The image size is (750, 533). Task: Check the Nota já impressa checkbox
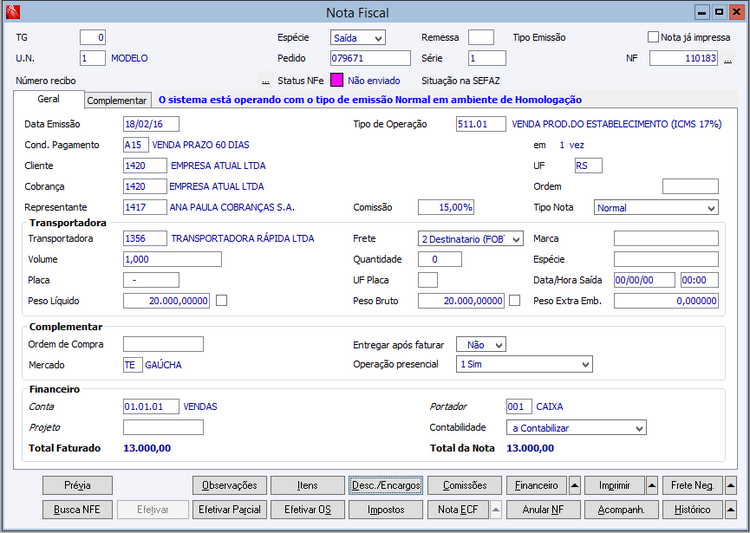[653, 37]
